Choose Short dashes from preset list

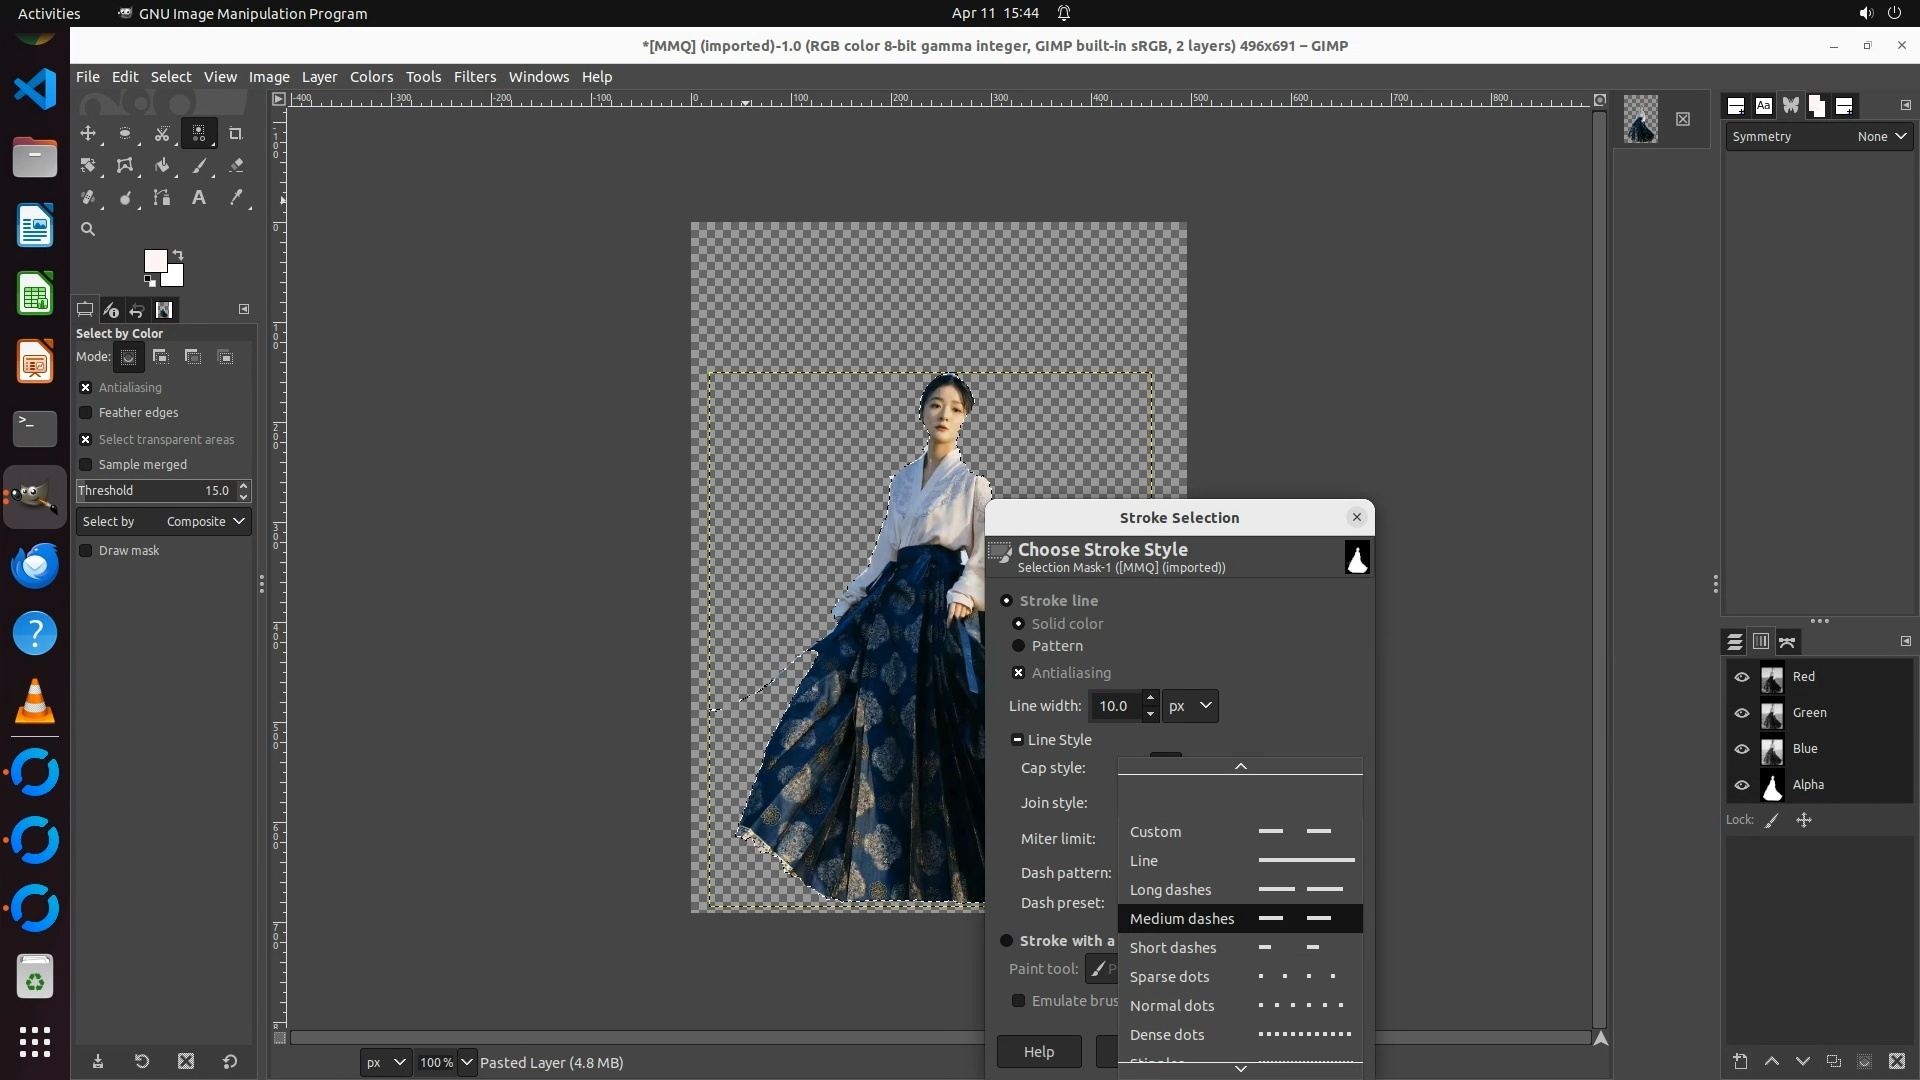point(1173,947)
